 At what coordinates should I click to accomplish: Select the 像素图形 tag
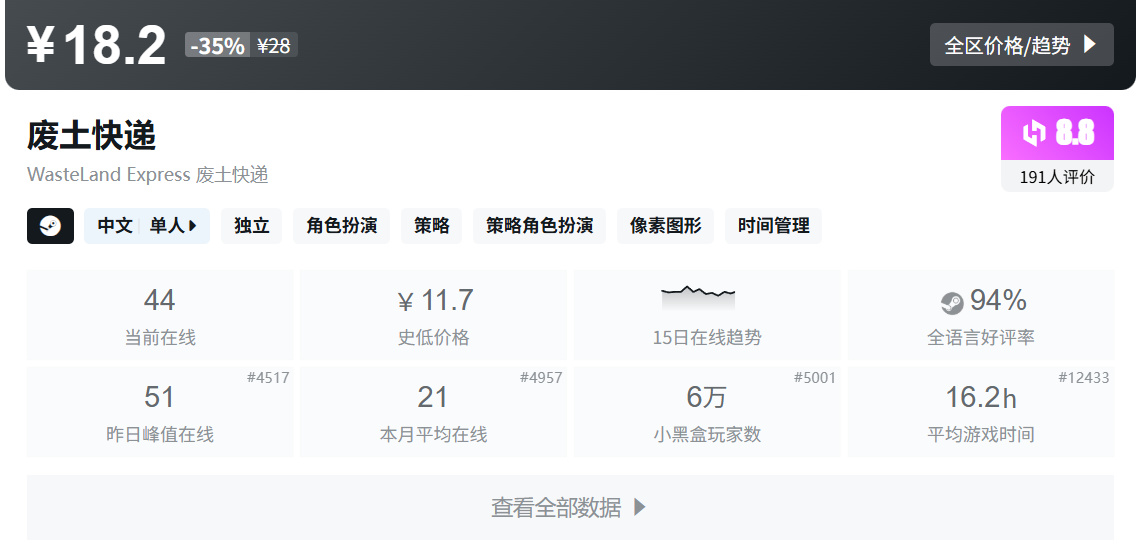pyautogui.click(x=666, y=226)
